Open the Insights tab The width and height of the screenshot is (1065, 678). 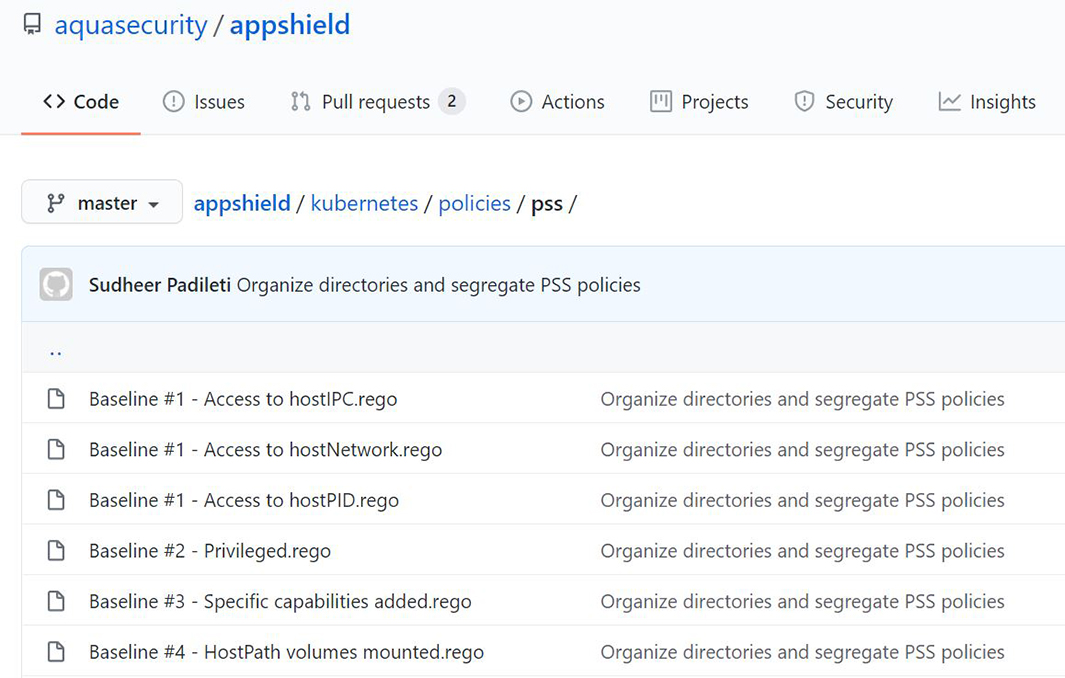point(987,102)
